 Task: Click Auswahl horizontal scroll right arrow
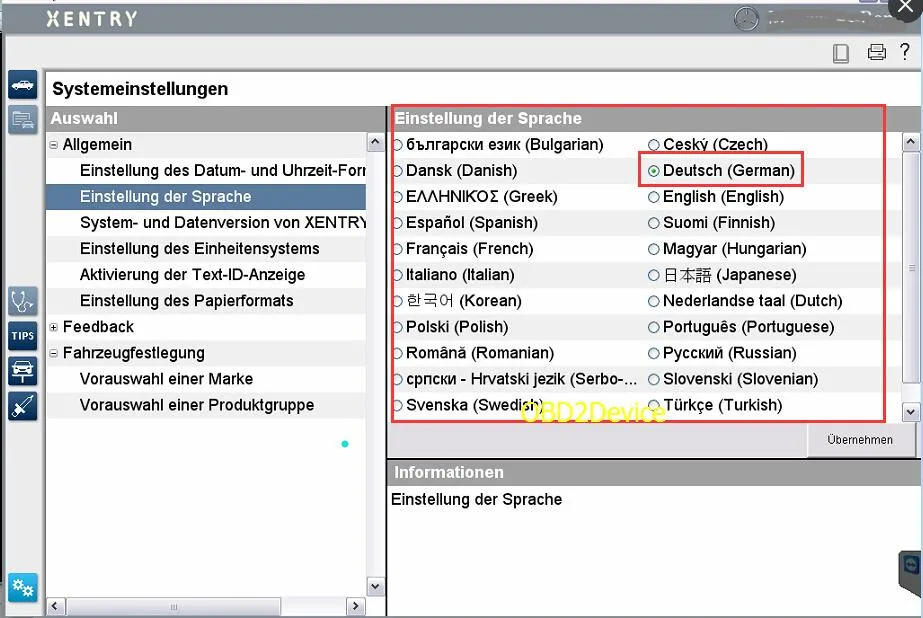point(355,606)
